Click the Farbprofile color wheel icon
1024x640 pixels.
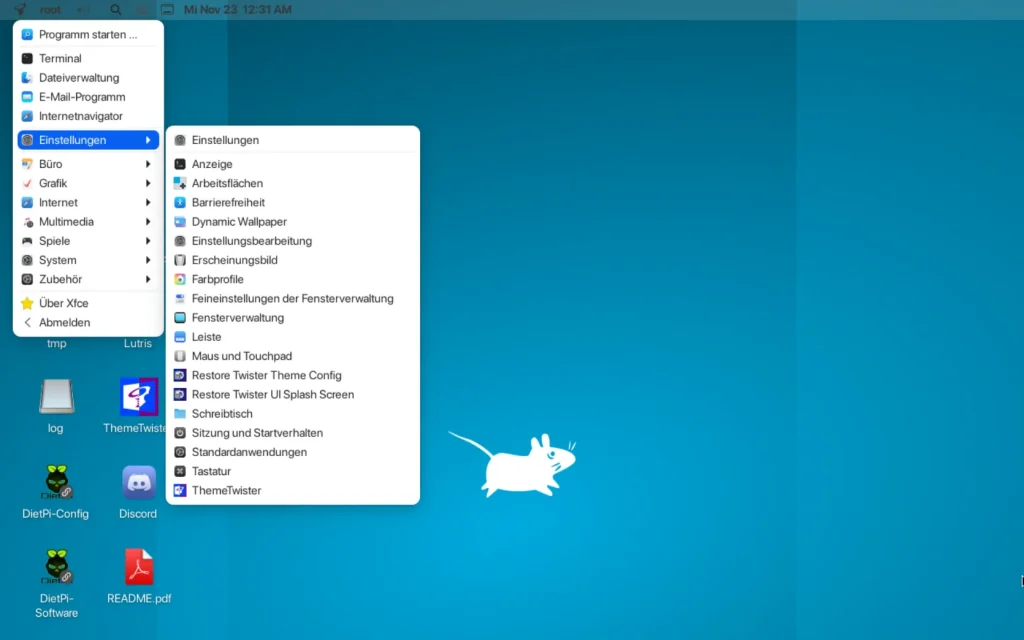(180, 280)
